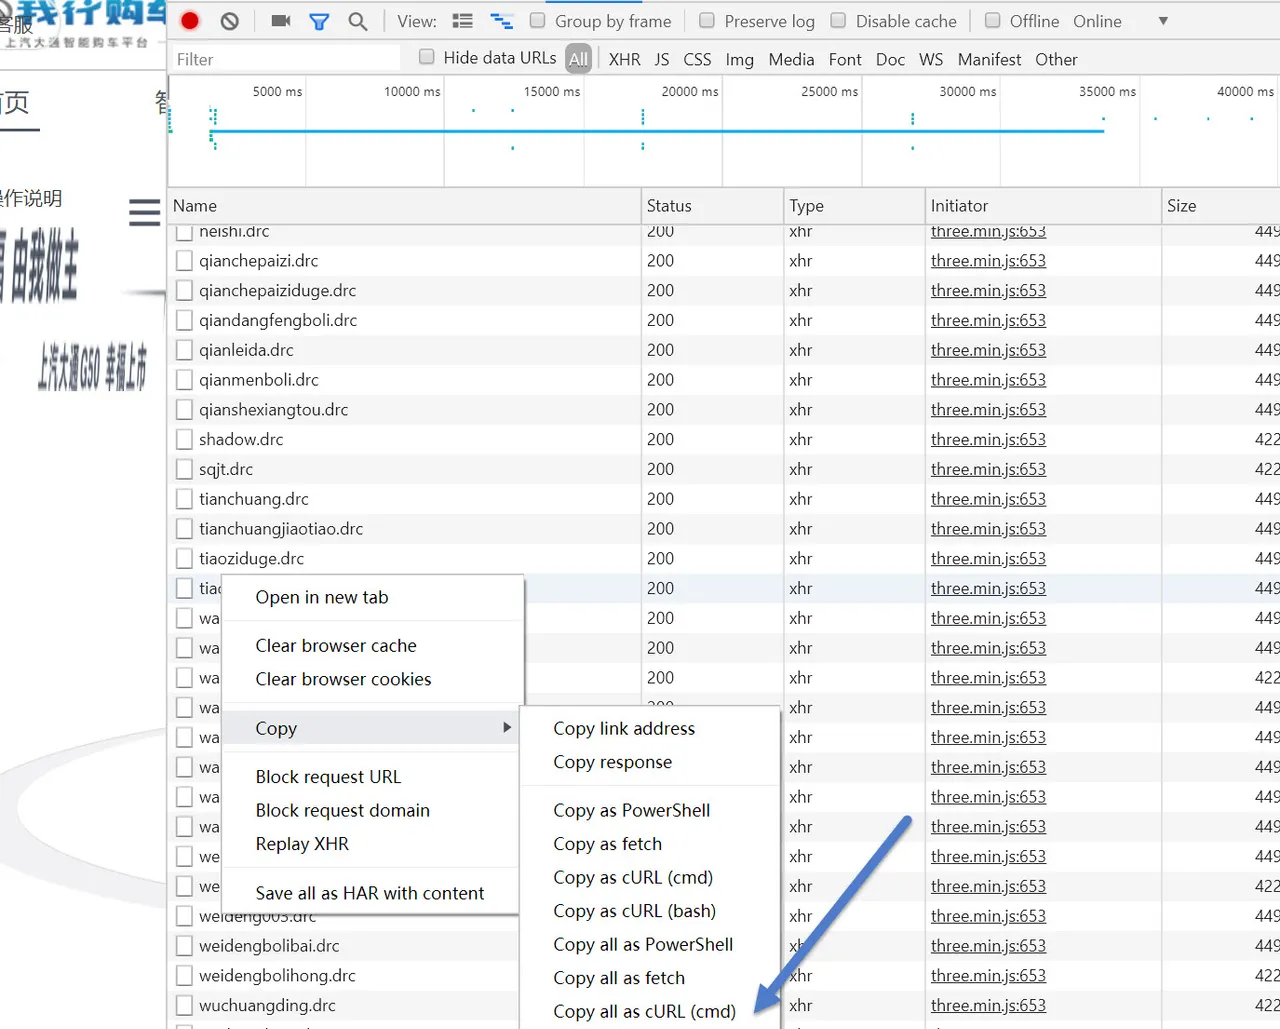Toggle capture screenshots camera icon
This screenshot has height=1029, width=1280.
[x=281, y=21]
